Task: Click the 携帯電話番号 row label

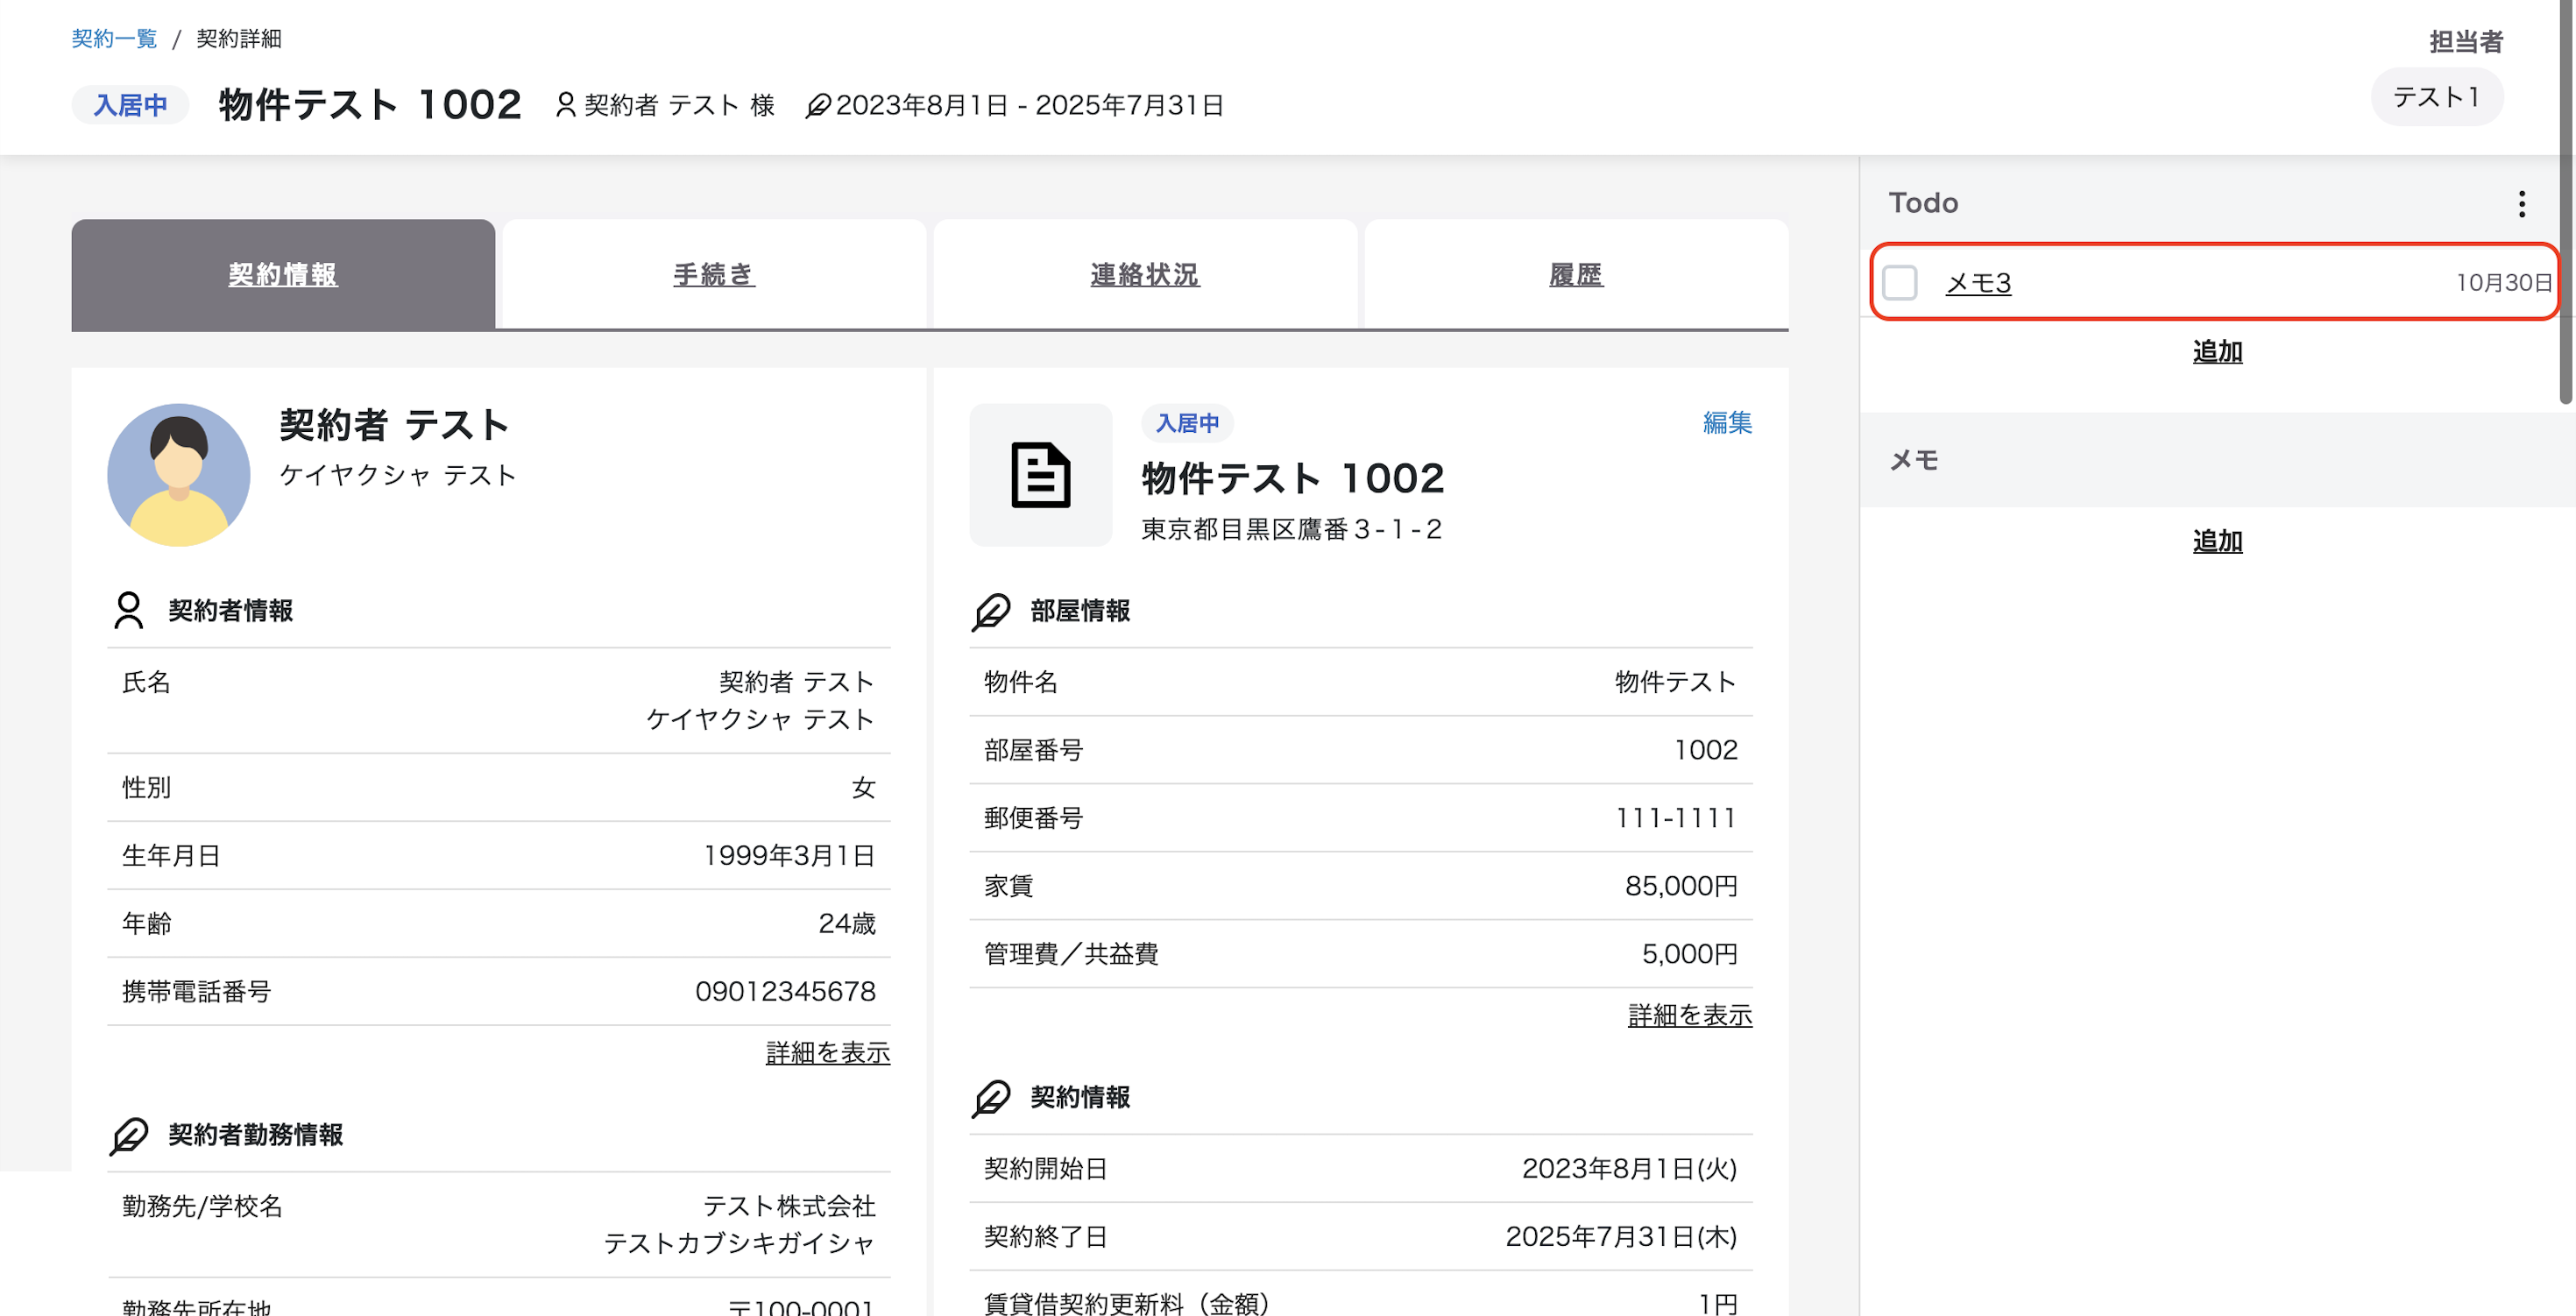Action: click(196, 991)
